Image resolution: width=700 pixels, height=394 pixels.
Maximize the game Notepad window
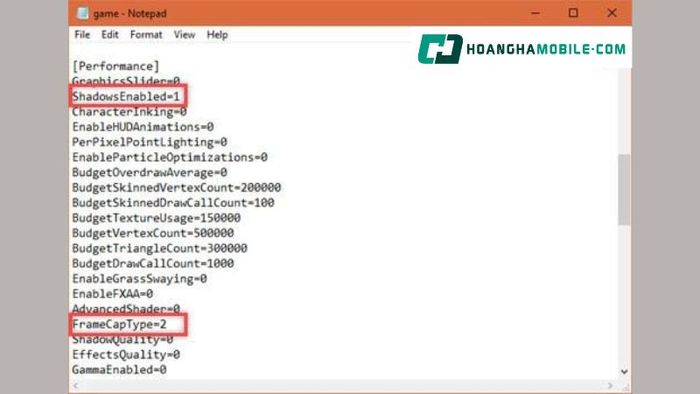(573, 13)
